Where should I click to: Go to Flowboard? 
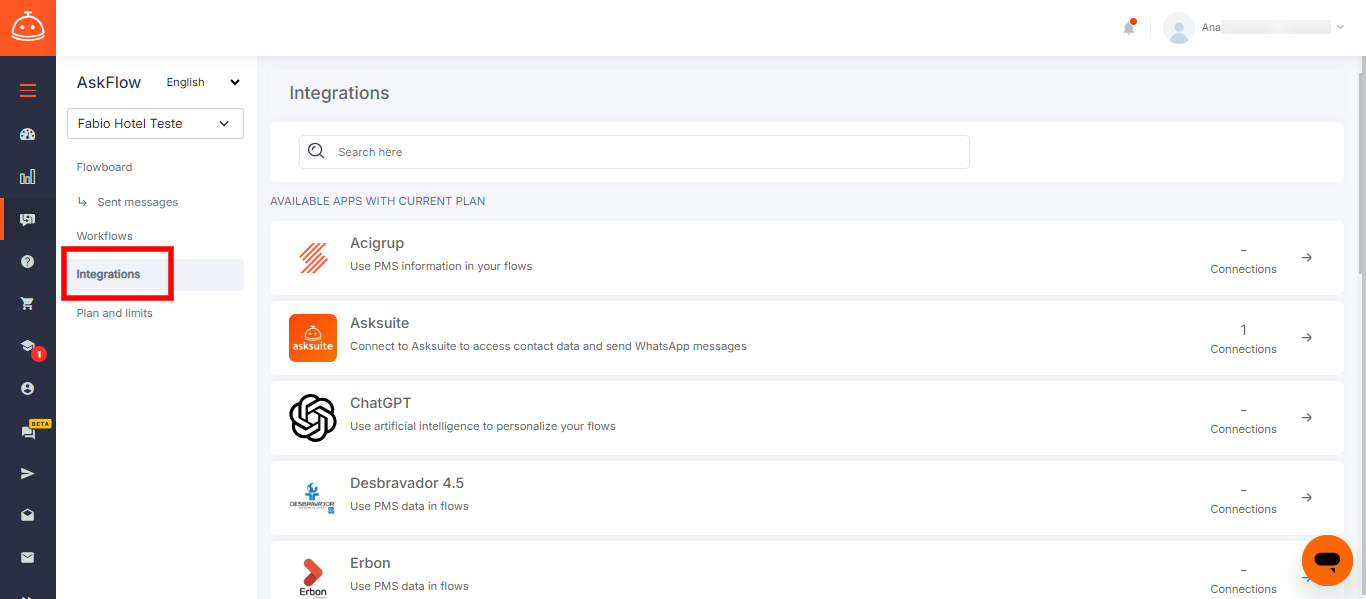point(104,167)
